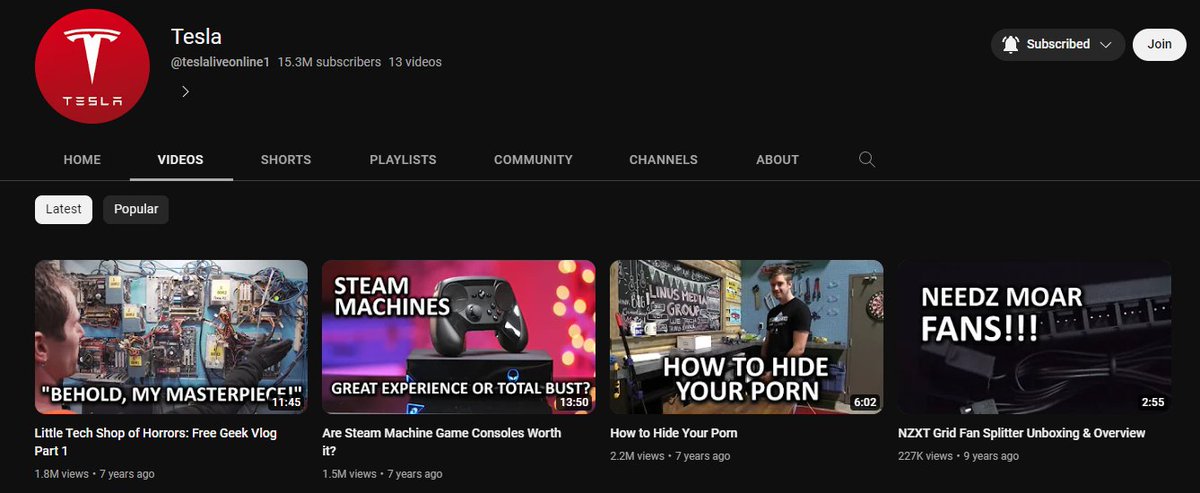Open How to Hide thumbnail with man
The width and height of the screenshot is (1200, 493).
coord(746,337)
